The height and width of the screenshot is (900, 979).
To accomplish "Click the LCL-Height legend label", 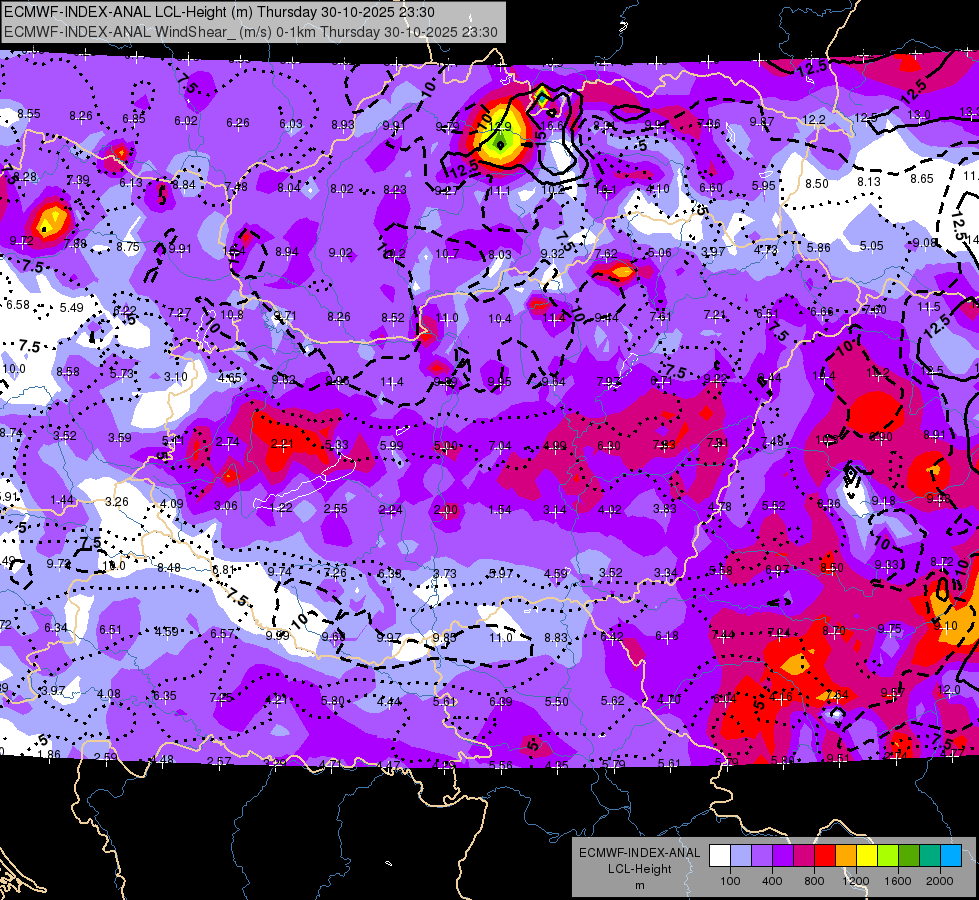I will pyautogui.click(x=639, y=869).
